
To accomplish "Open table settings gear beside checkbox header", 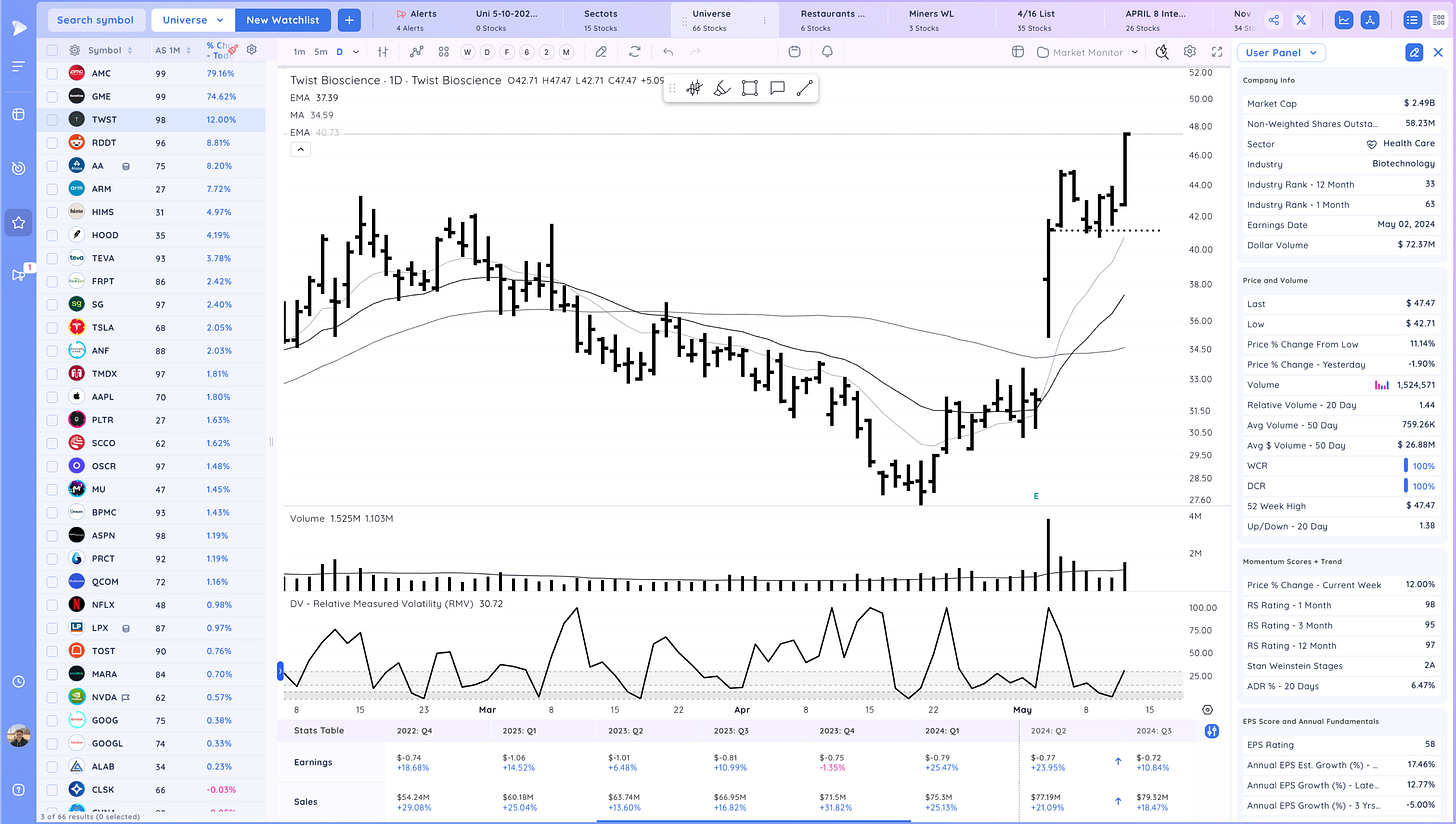I will (74, 50).
